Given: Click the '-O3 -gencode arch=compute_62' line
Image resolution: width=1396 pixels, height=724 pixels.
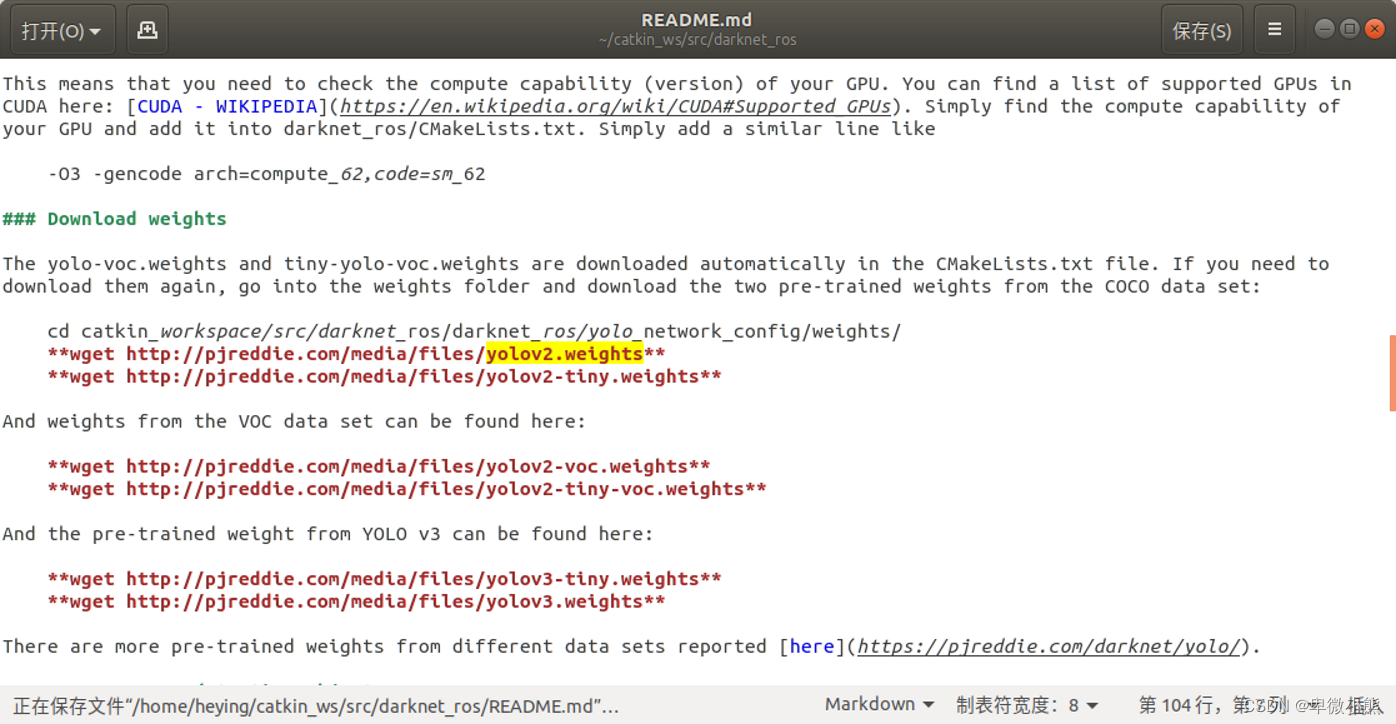Looking at the screenshot, I should pyautogui.click(x=266, y=174).
